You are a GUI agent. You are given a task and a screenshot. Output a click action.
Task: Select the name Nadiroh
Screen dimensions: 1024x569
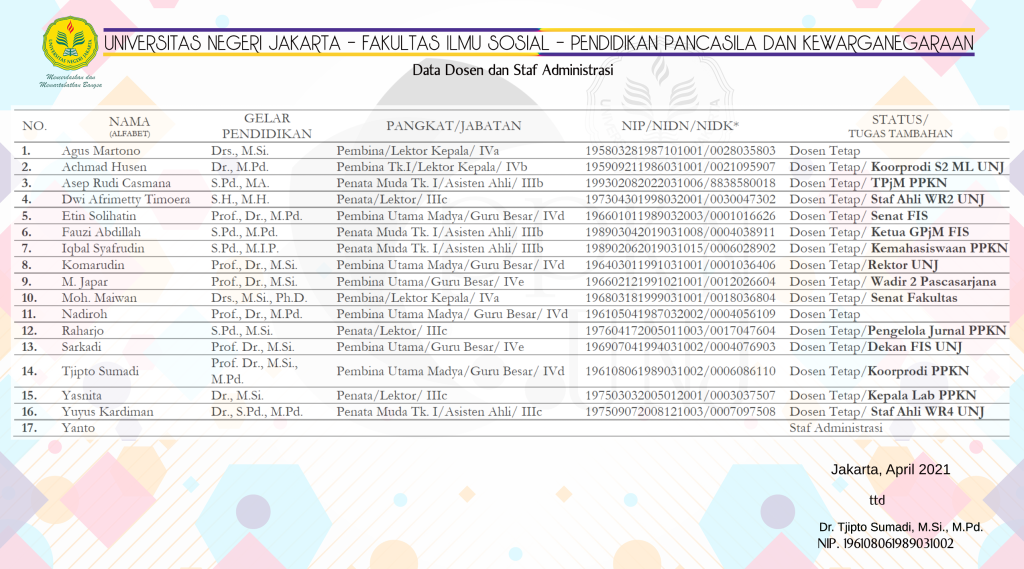click(84, 314)
